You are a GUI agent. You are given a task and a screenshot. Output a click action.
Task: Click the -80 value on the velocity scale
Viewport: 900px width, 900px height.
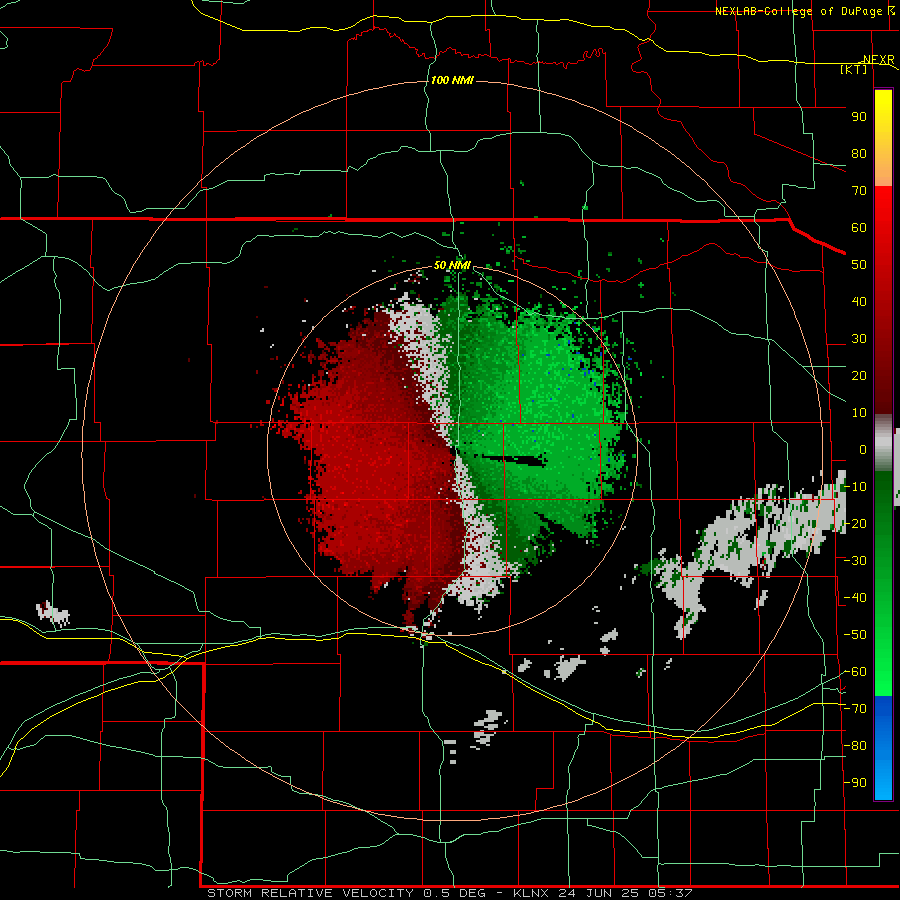coord(855,746)
